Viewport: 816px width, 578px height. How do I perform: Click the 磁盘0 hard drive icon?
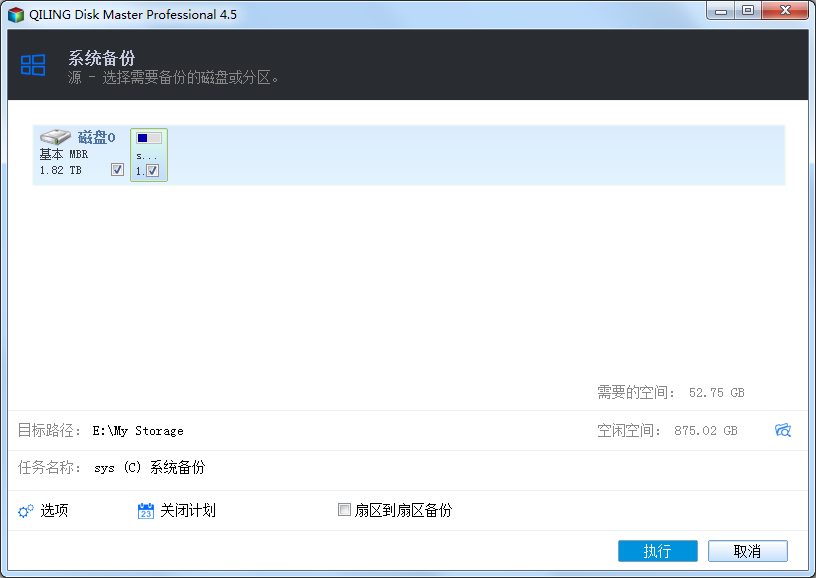(55, 137)
